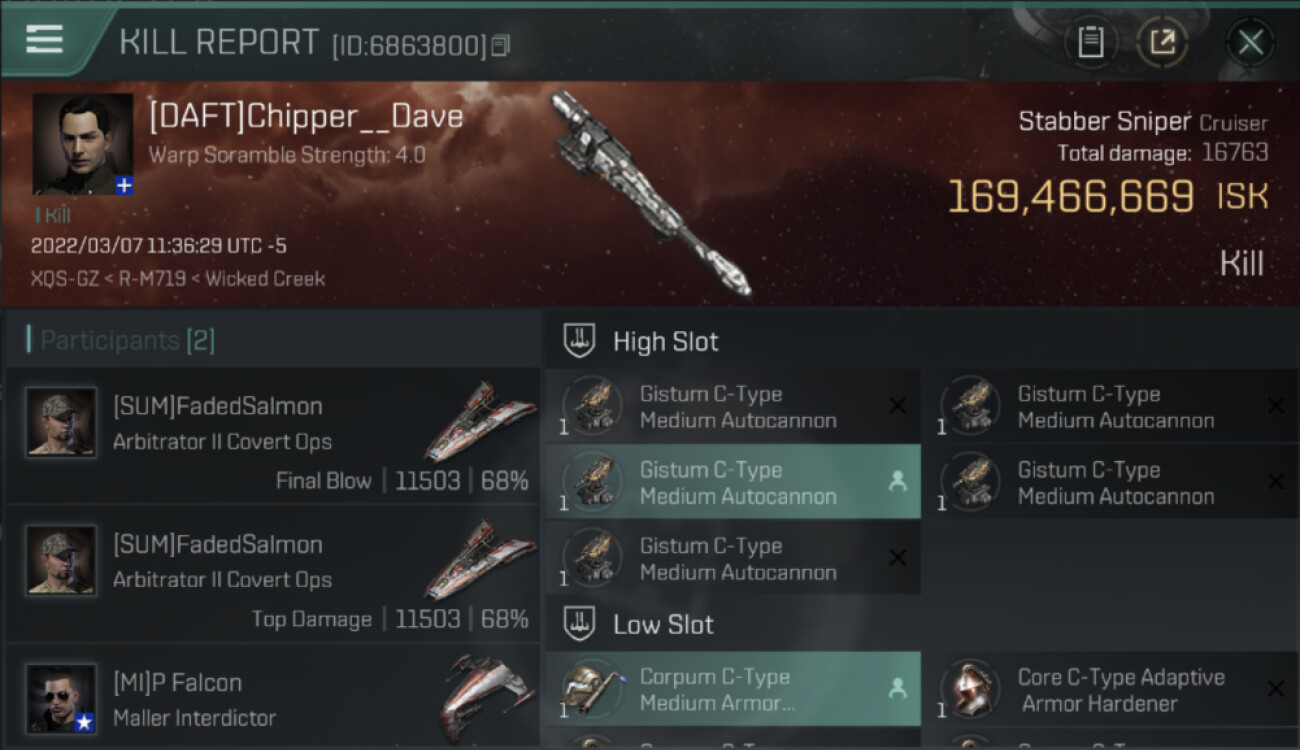Image resolution: width=1300 pixels, height=750 pixels.
Task: Click Core C-Type Adaptive Armor Hardener icon
Action: point(971,689)
